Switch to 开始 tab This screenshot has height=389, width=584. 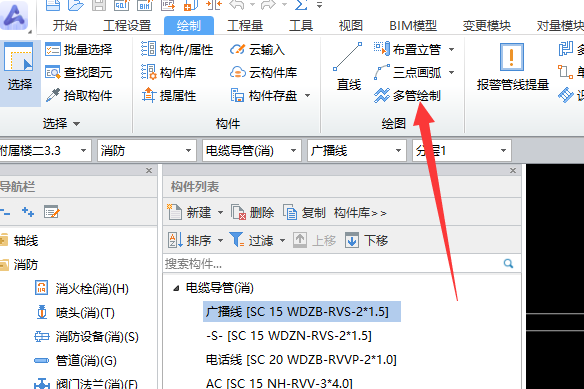click(64, 25)
